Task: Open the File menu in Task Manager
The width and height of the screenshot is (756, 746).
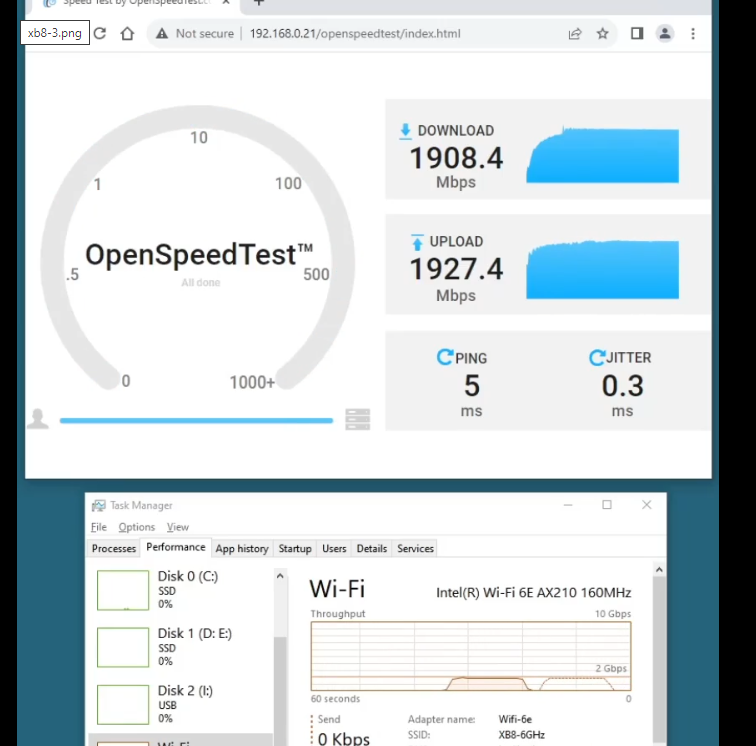Action: click(x=99, y=527)
